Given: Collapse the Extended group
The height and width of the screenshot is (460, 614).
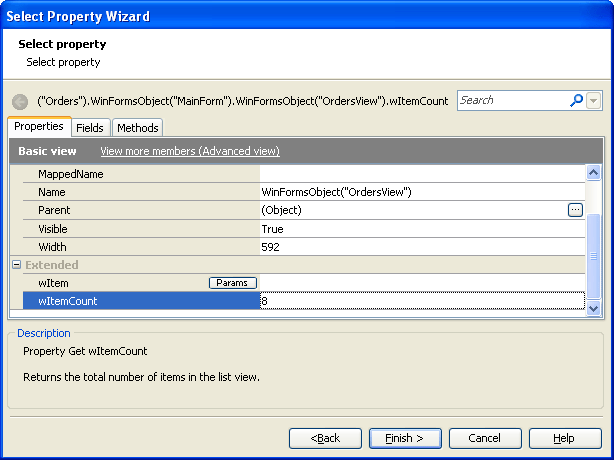Looking at the screenshot, I should [x=16, y=265].
